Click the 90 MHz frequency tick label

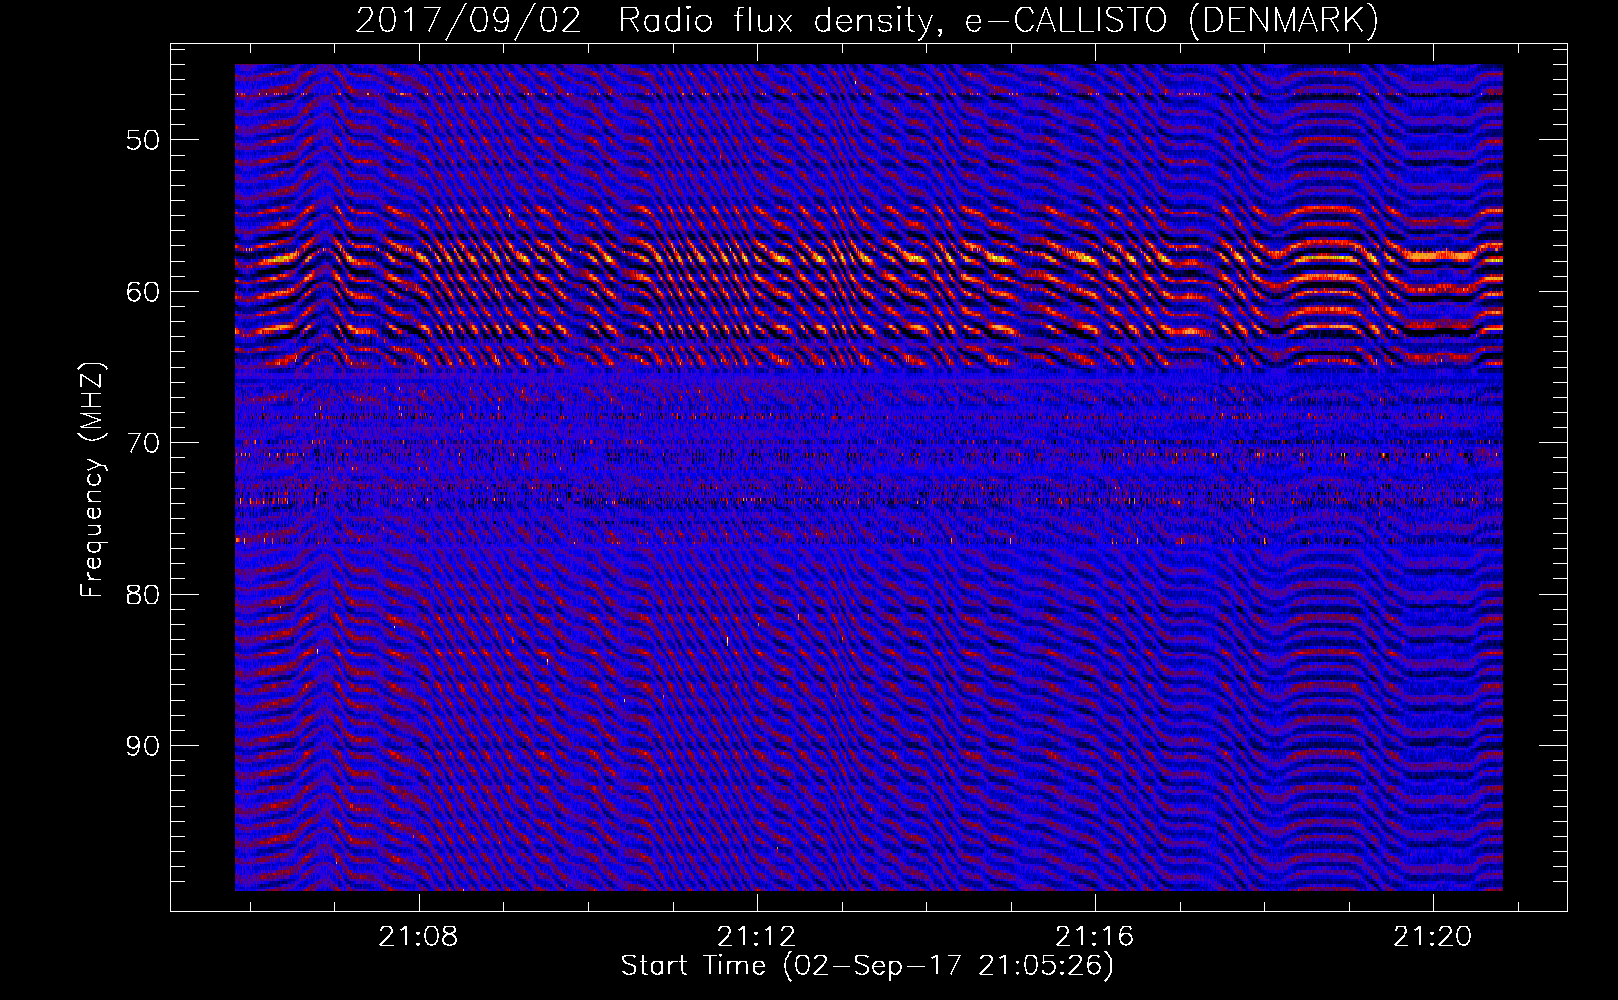click(x=143, y=746)
